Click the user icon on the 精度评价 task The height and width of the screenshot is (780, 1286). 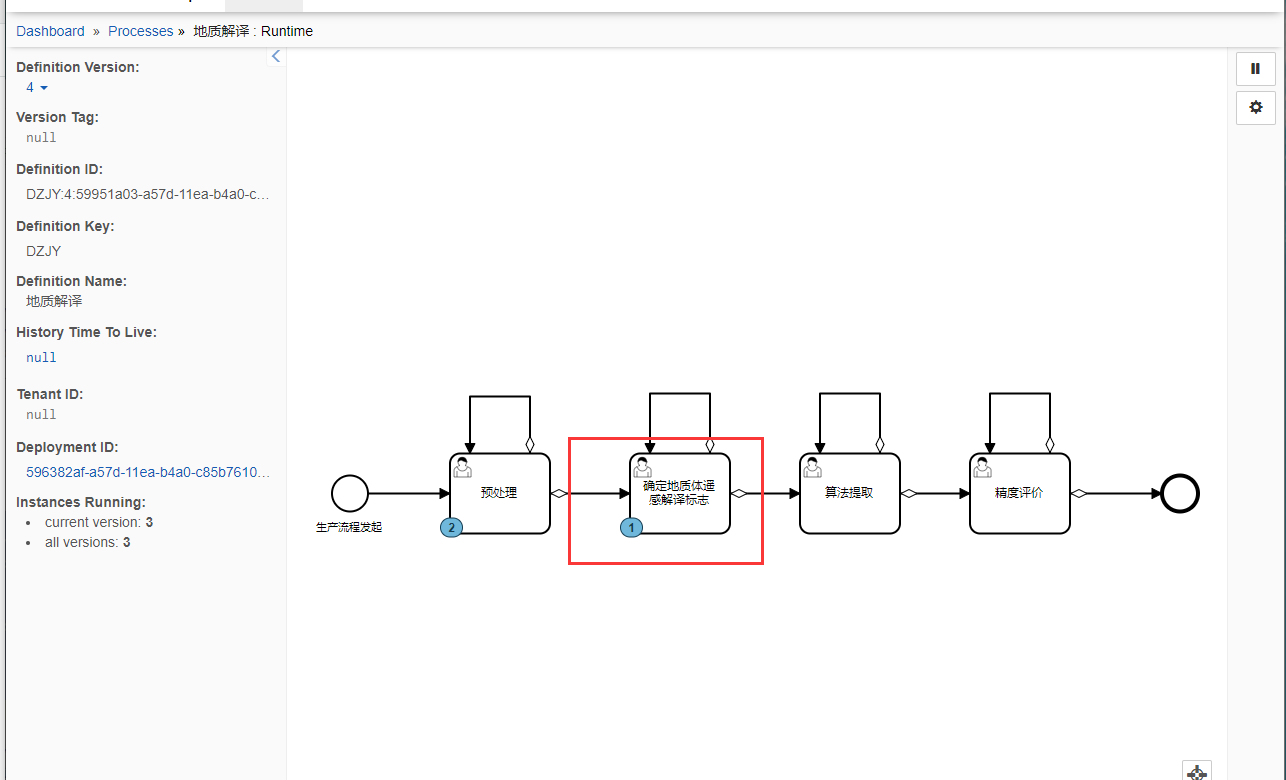(x=983, y=466)
